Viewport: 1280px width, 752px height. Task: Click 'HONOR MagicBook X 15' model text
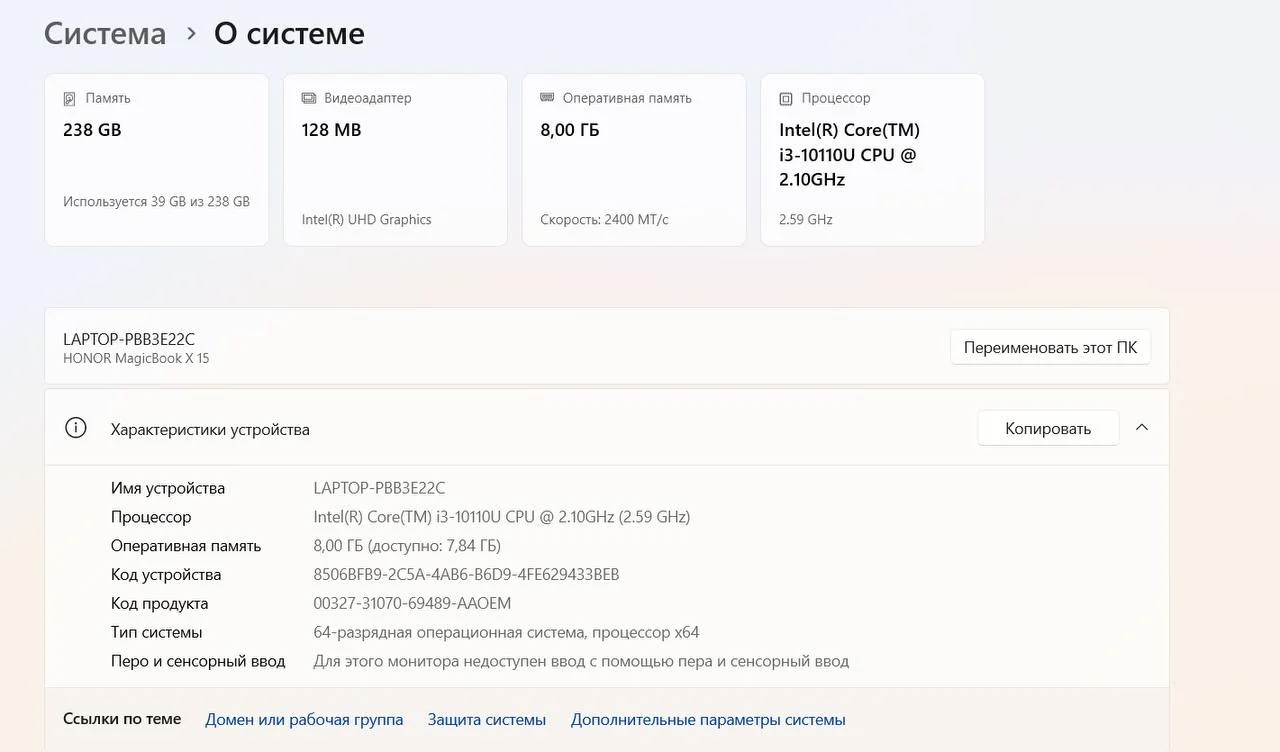(x=136, y=358)
